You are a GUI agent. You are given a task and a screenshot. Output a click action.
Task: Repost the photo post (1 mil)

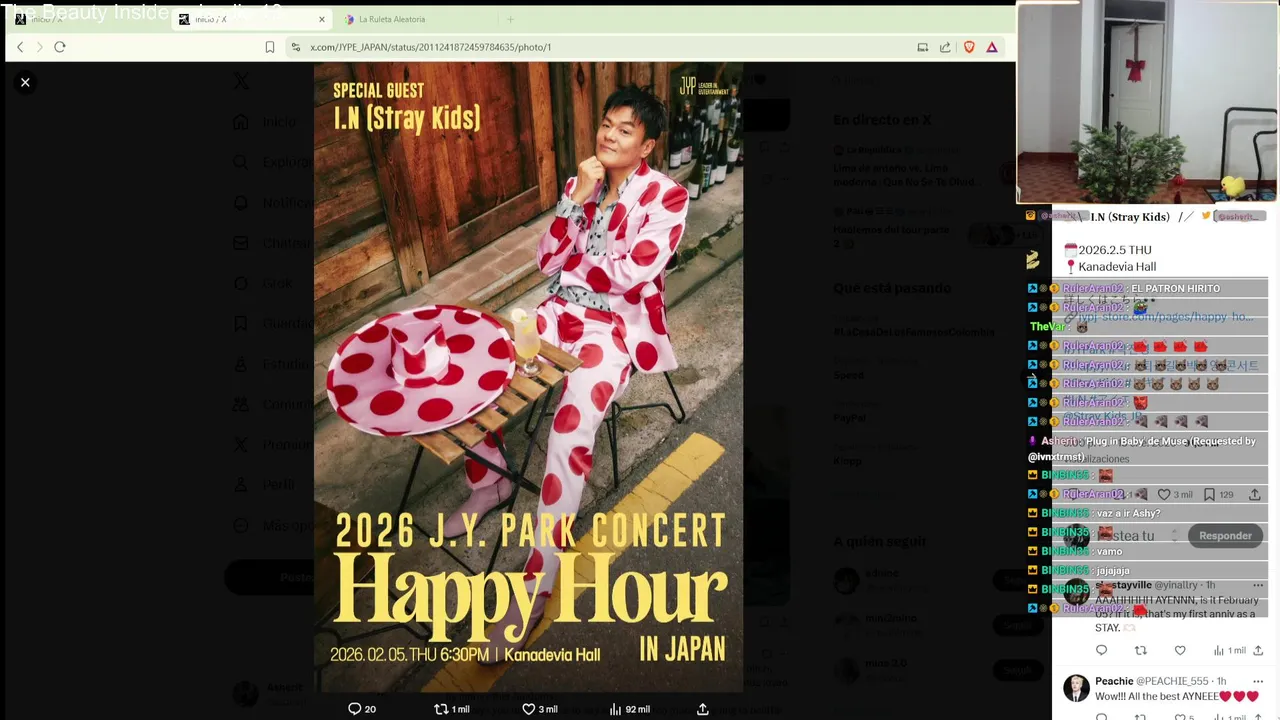click(451, 709)
